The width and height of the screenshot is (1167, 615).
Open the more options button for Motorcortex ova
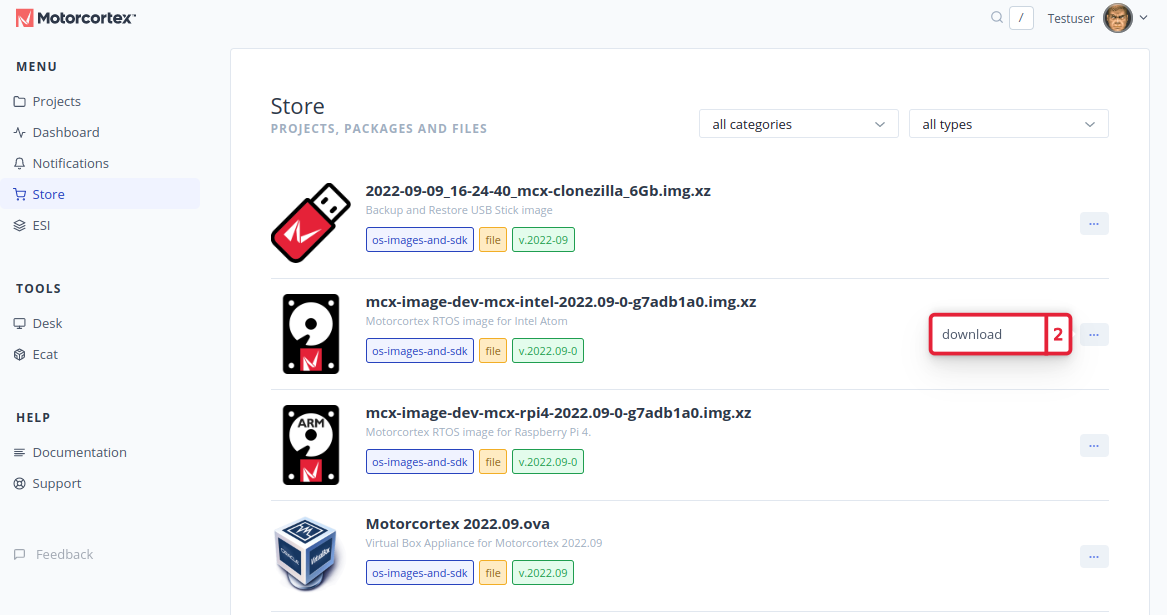(1094, 556)
